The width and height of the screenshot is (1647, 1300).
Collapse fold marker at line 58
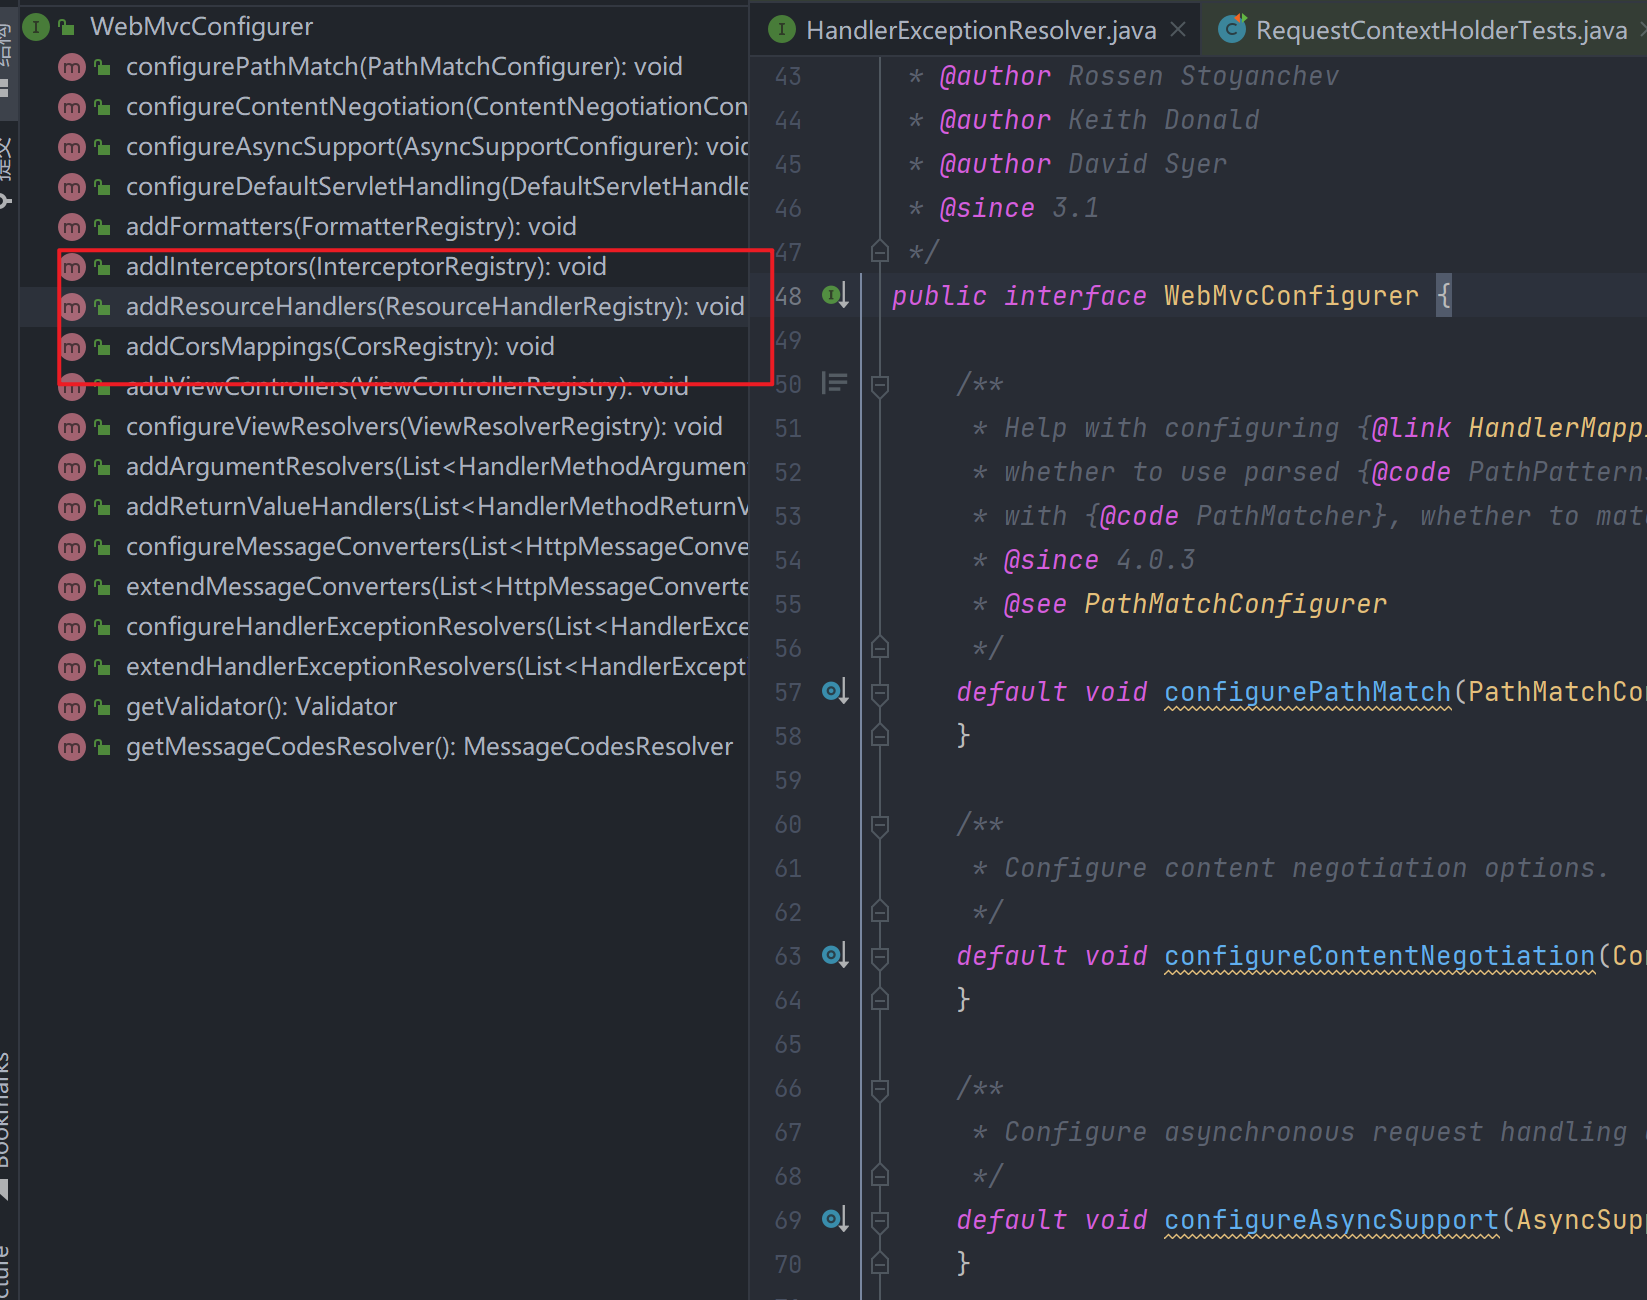[880, 736]
